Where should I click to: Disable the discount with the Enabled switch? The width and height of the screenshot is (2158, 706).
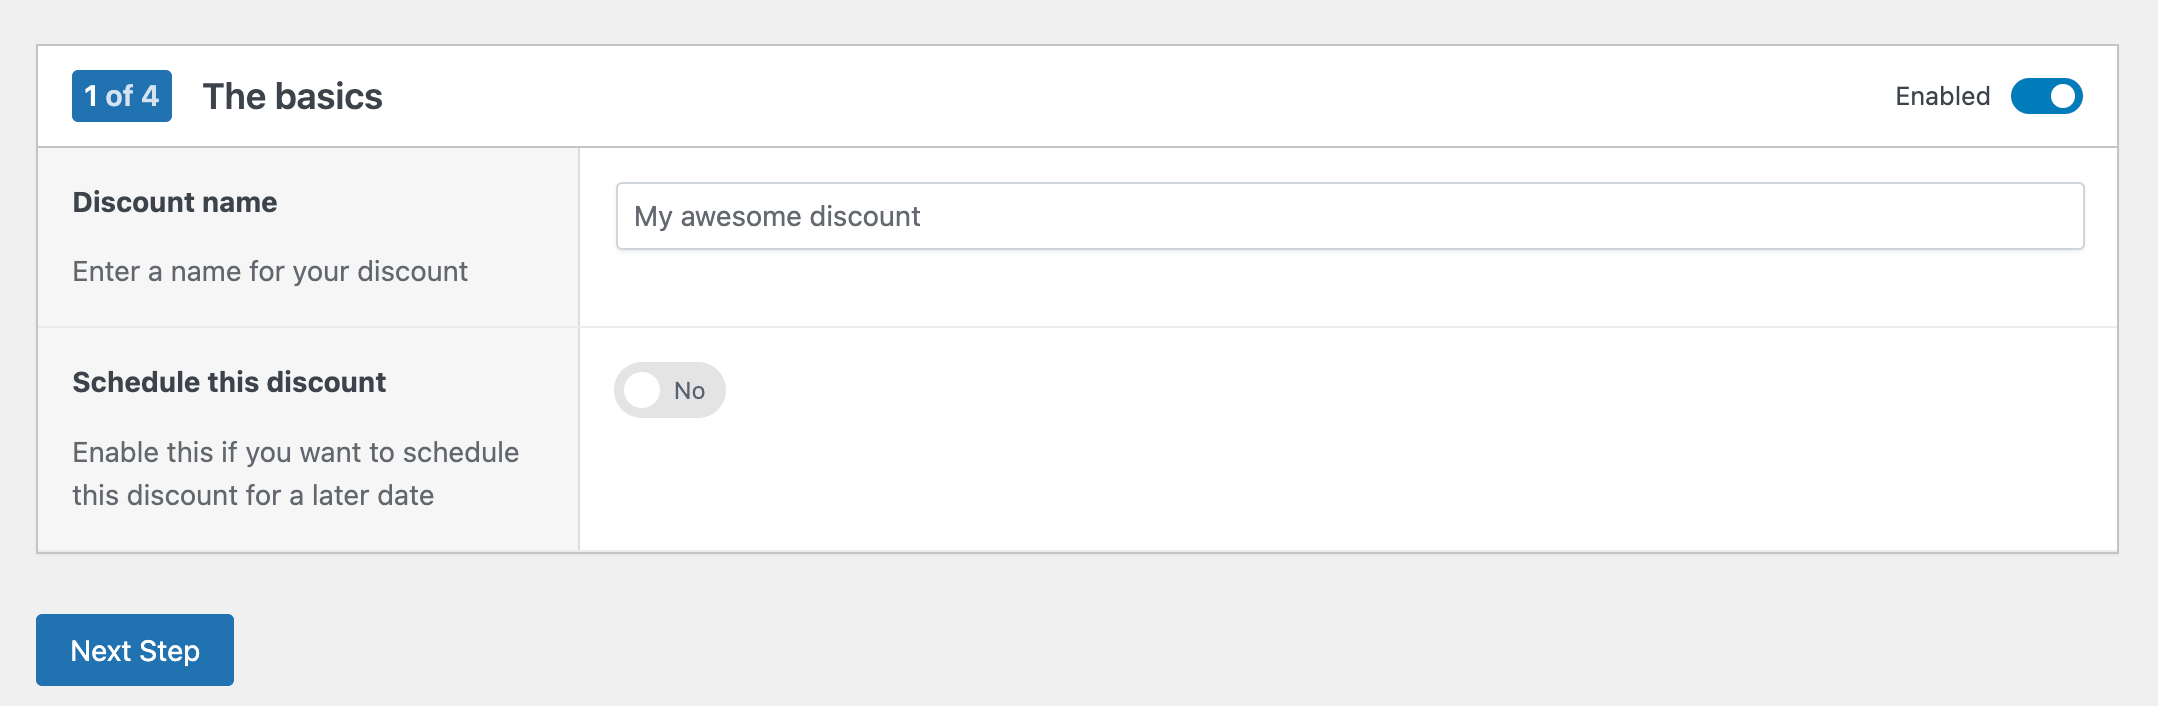pyautogui.click(x=2046, y=96)
